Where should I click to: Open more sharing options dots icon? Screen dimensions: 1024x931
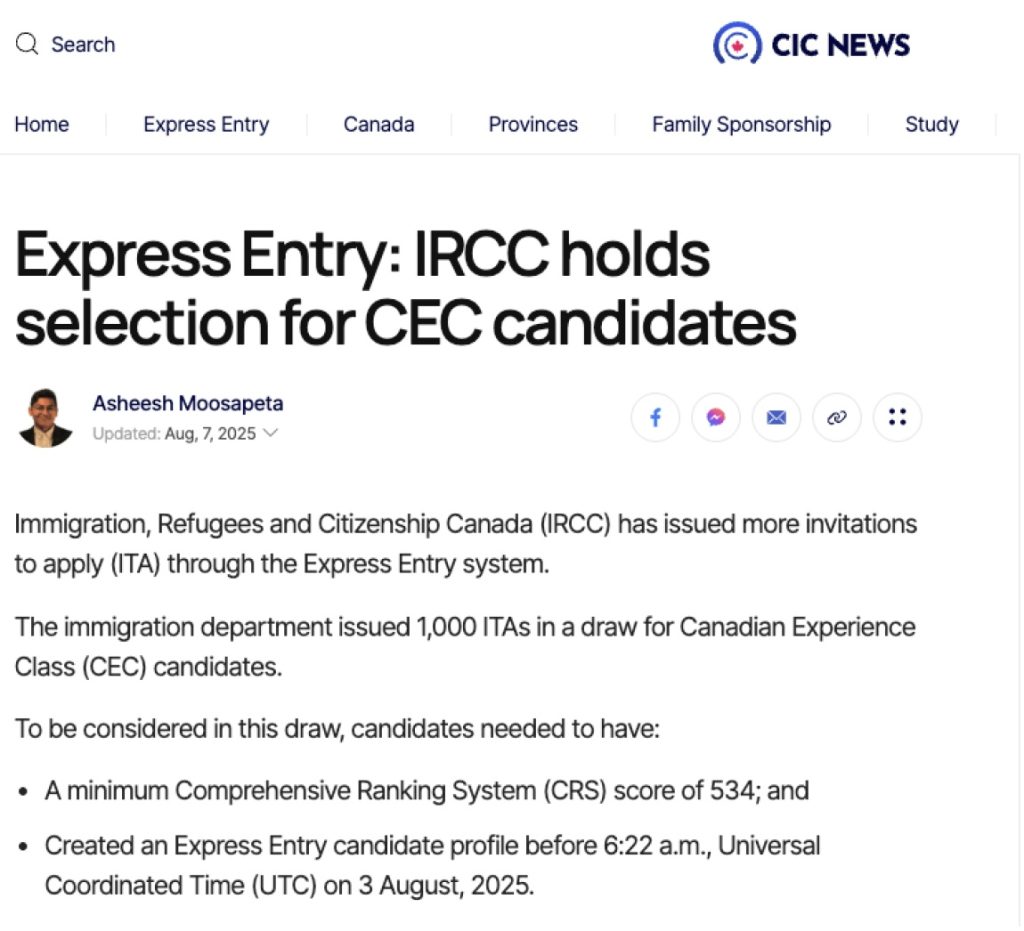898,417
